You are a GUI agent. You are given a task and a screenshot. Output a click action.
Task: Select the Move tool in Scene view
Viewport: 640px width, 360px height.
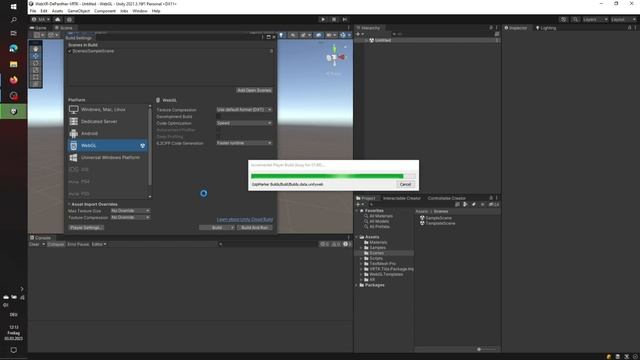36,56
